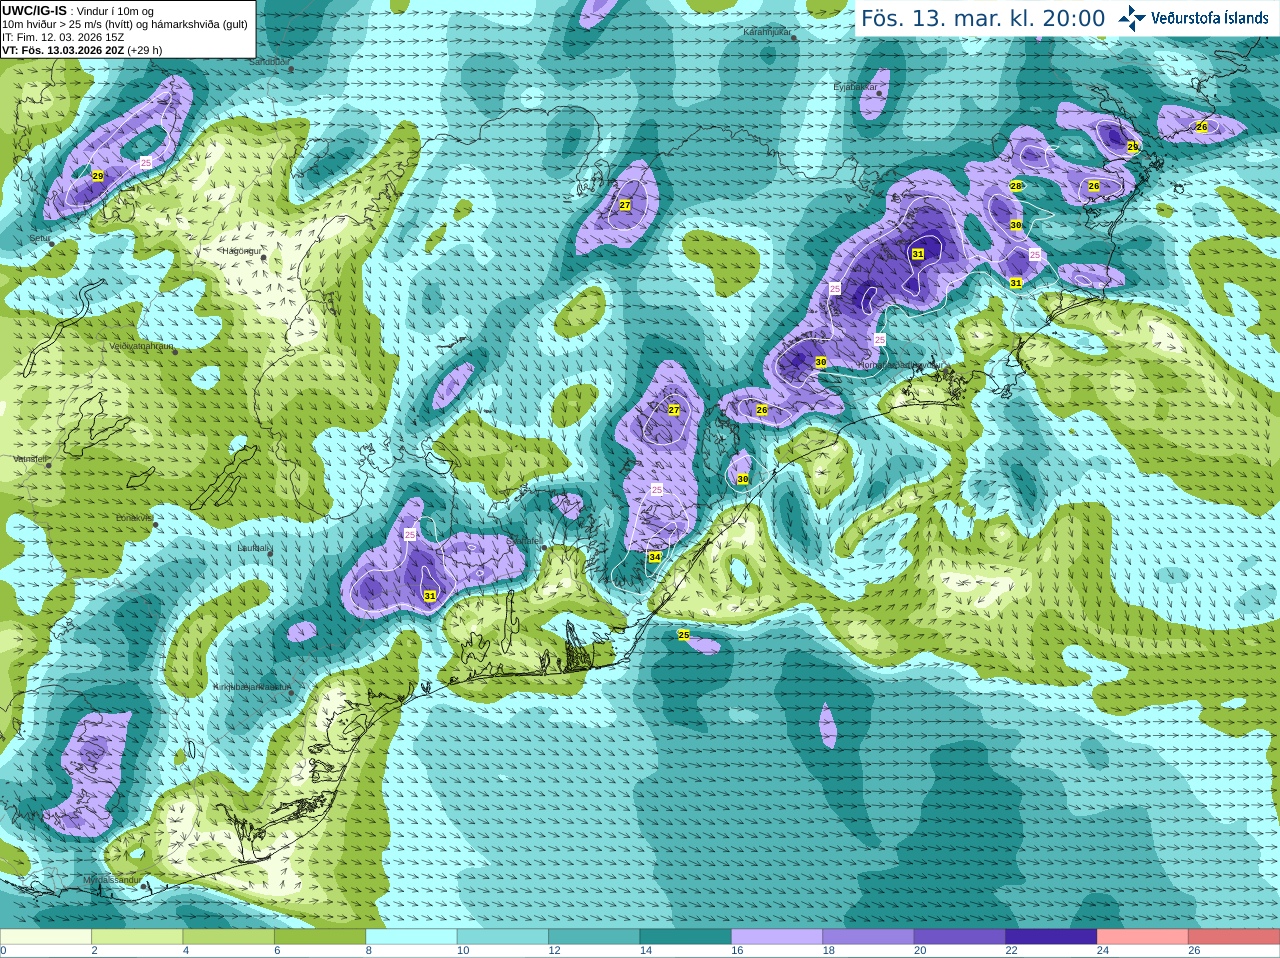Viewport: 1280px width, 958px height.
Task: Click the Laufbalar location label
Action: (254, 548)
